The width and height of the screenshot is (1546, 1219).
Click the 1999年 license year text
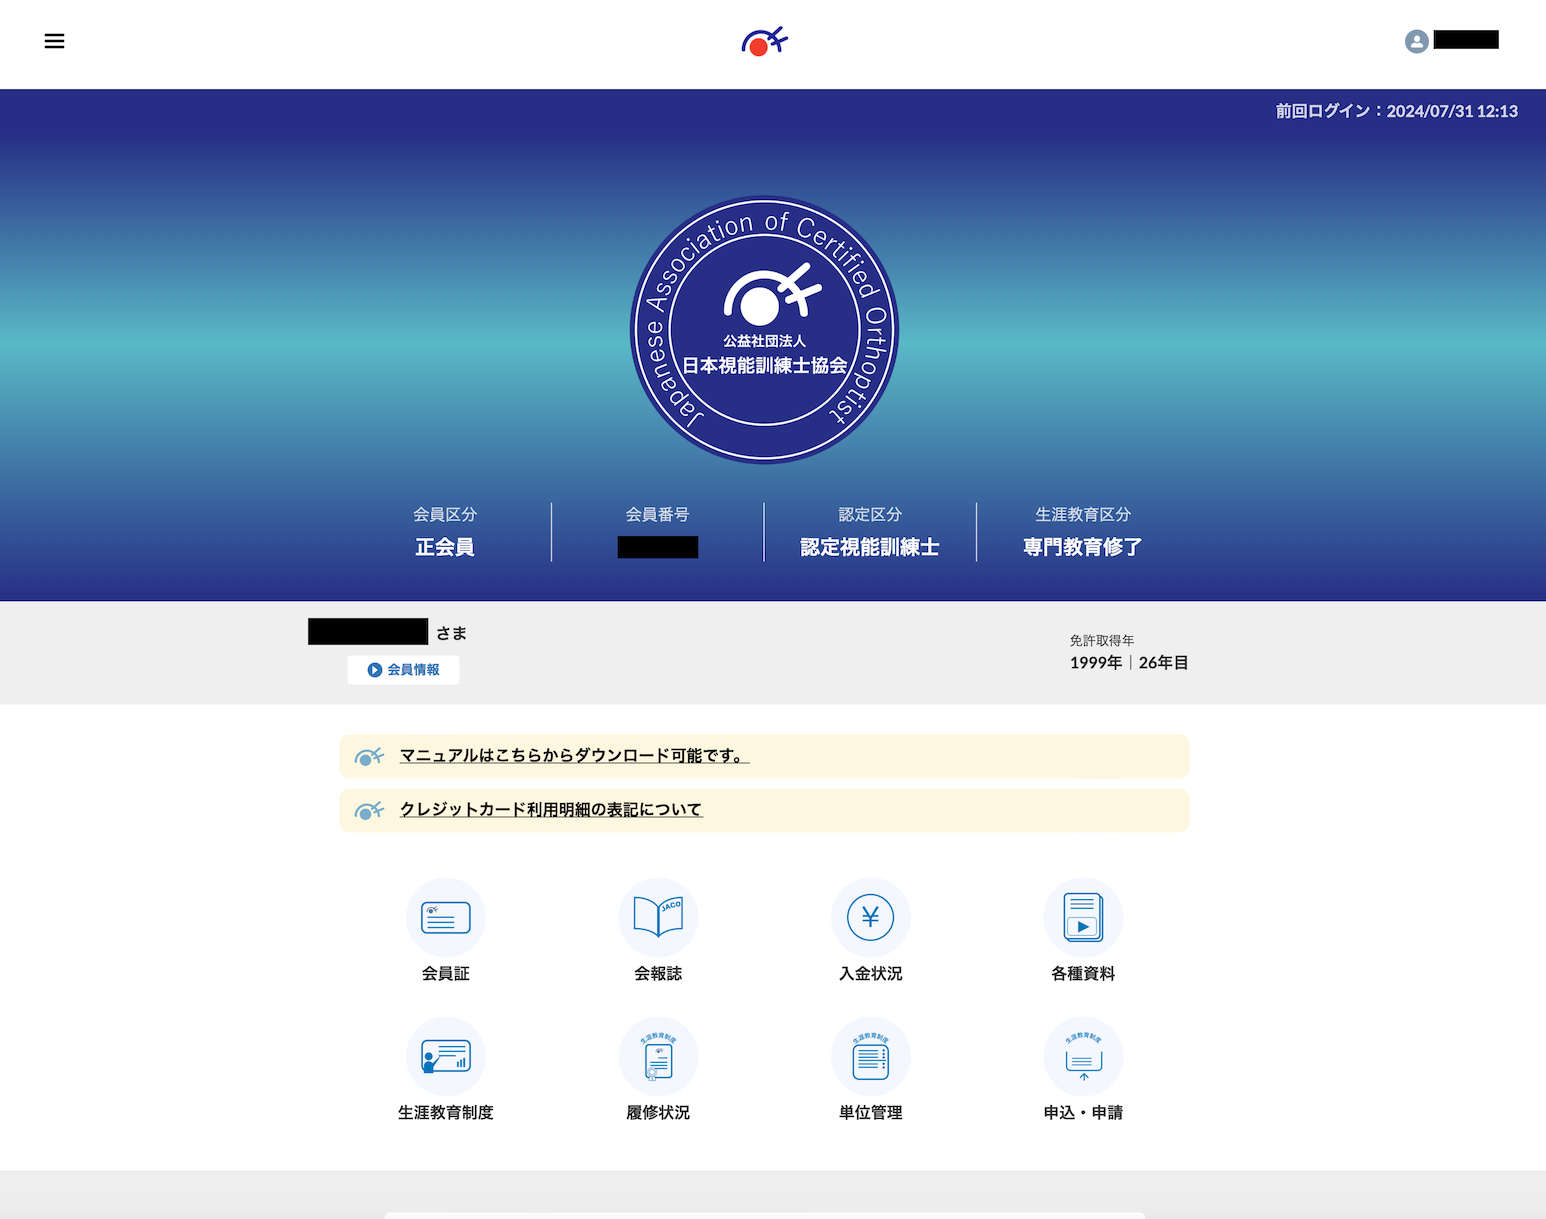(1096, 662)
